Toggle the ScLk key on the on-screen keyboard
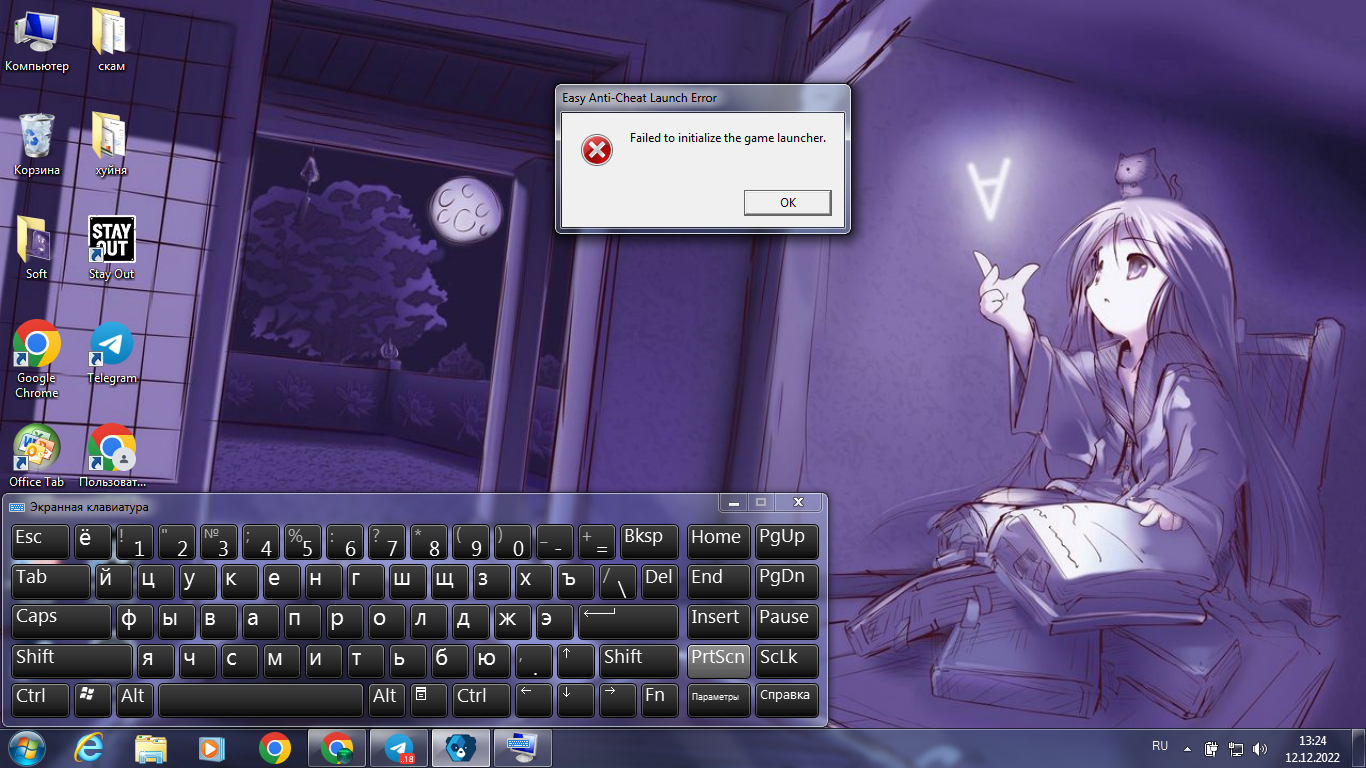1366x768 pixels. 786,660
